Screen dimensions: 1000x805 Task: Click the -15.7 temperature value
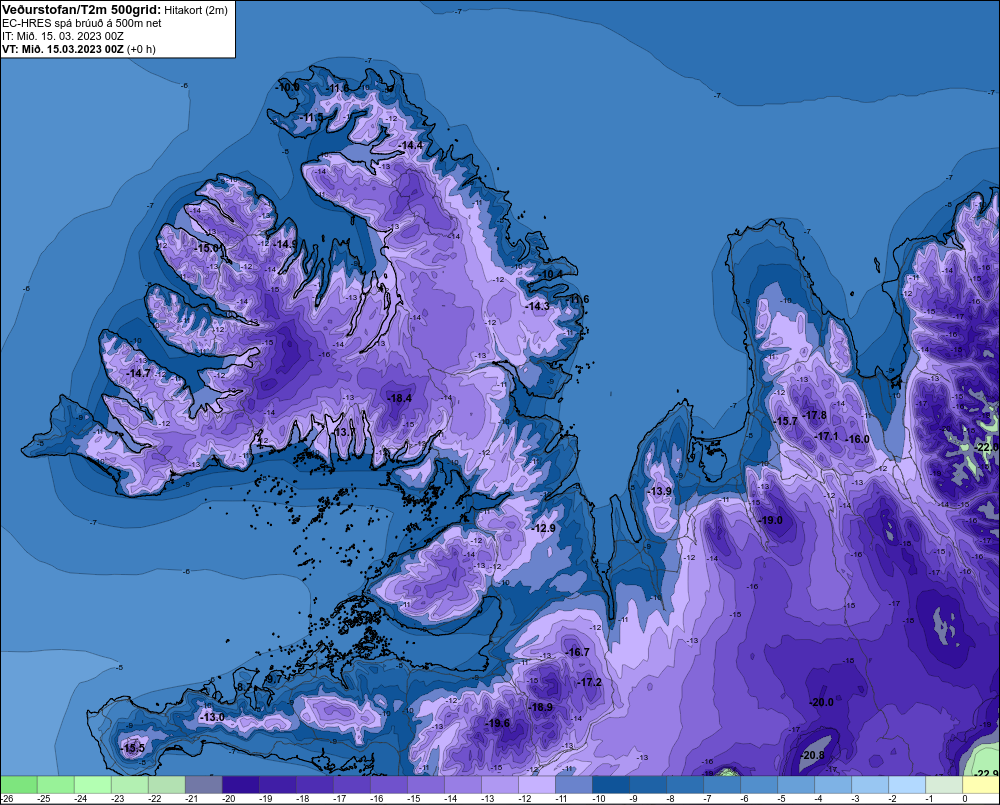(x=785, y=421)
